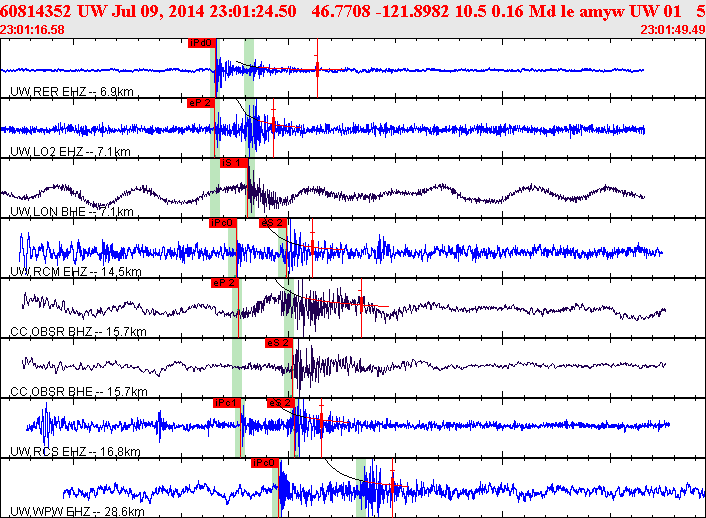Click the green predicted S window on WPW trace
This screenshot has width=706, height=518.
tap(361, 488)
